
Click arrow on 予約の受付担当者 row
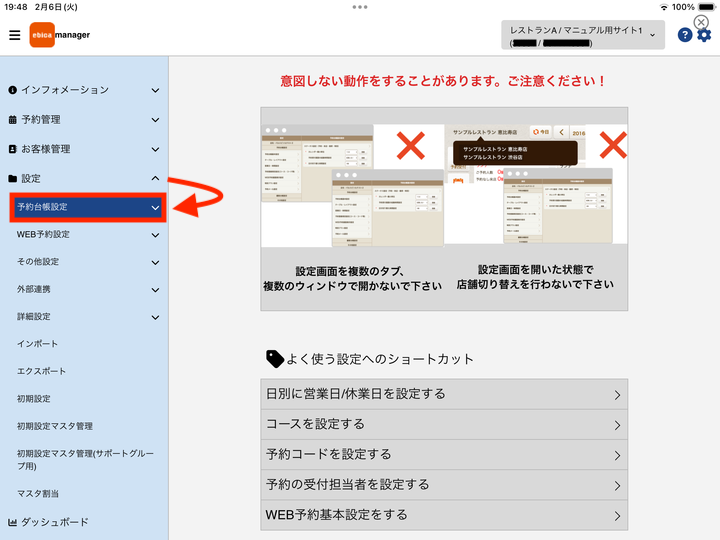pos(618,486)
